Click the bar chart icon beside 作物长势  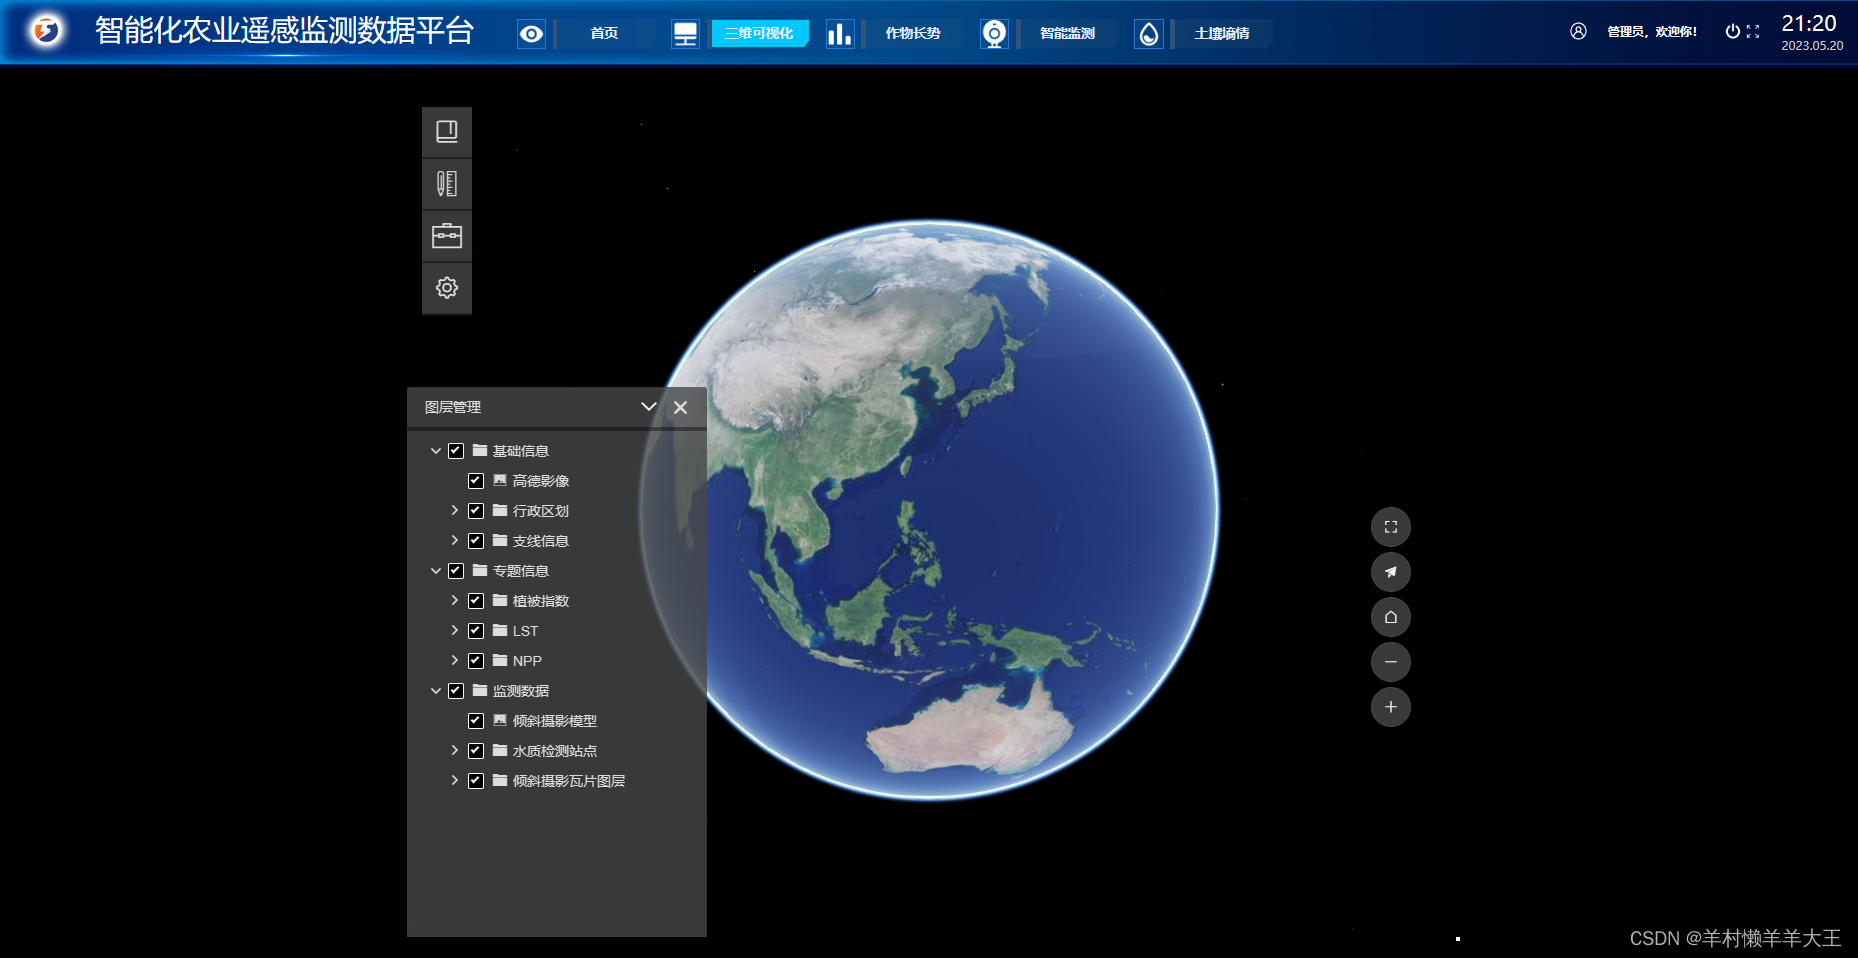[x=840, y=33]
